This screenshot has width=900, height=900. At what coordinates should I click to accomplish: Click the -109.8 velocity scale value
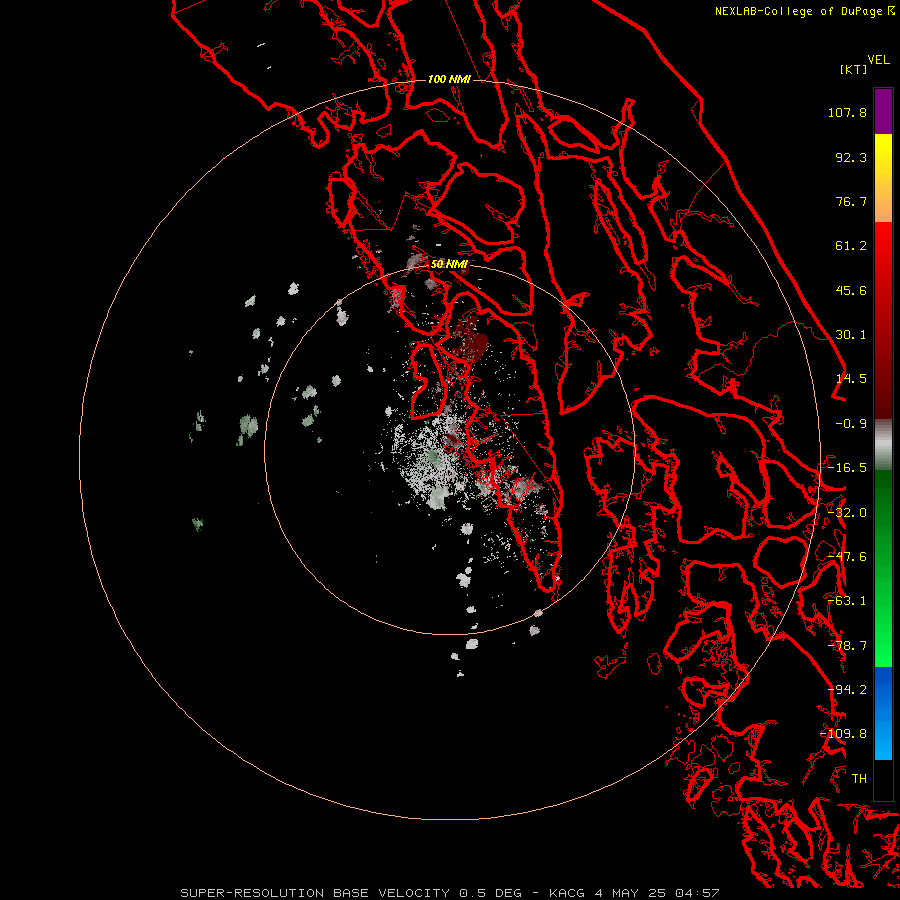(843, 734)
